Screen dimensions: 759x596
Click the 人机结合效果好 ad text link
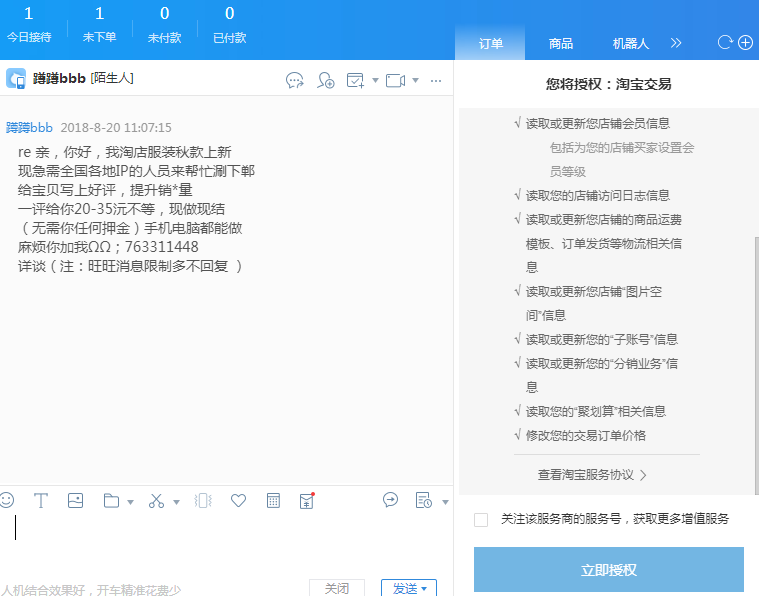tap(91, 590)
